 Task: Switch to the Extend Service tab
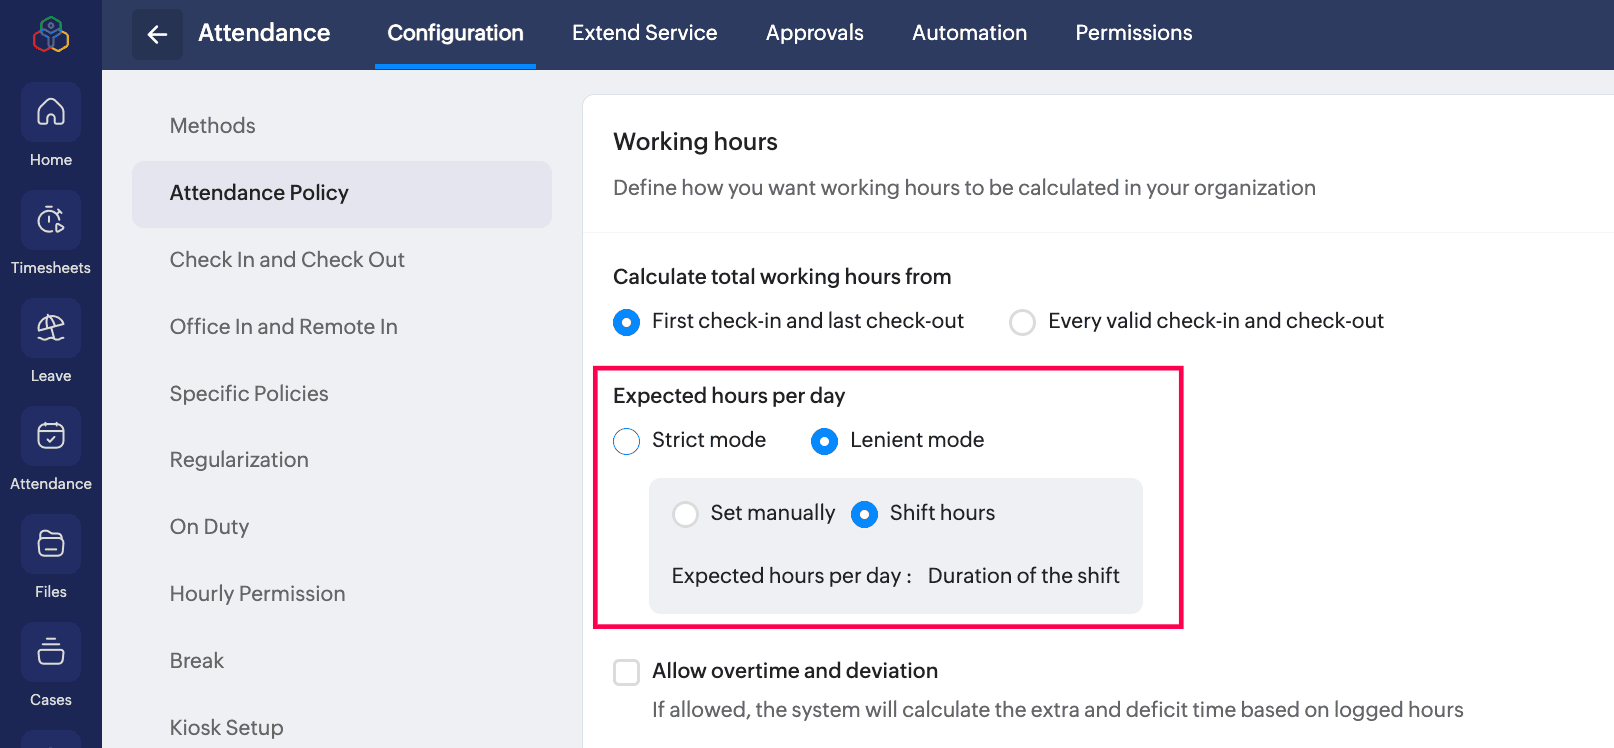(x=644, y=33)
